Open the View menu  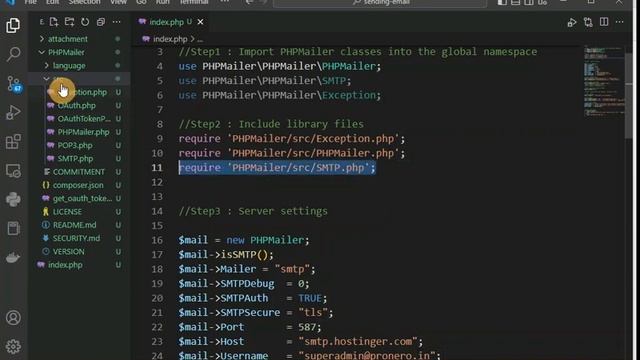tap(118, 2)
